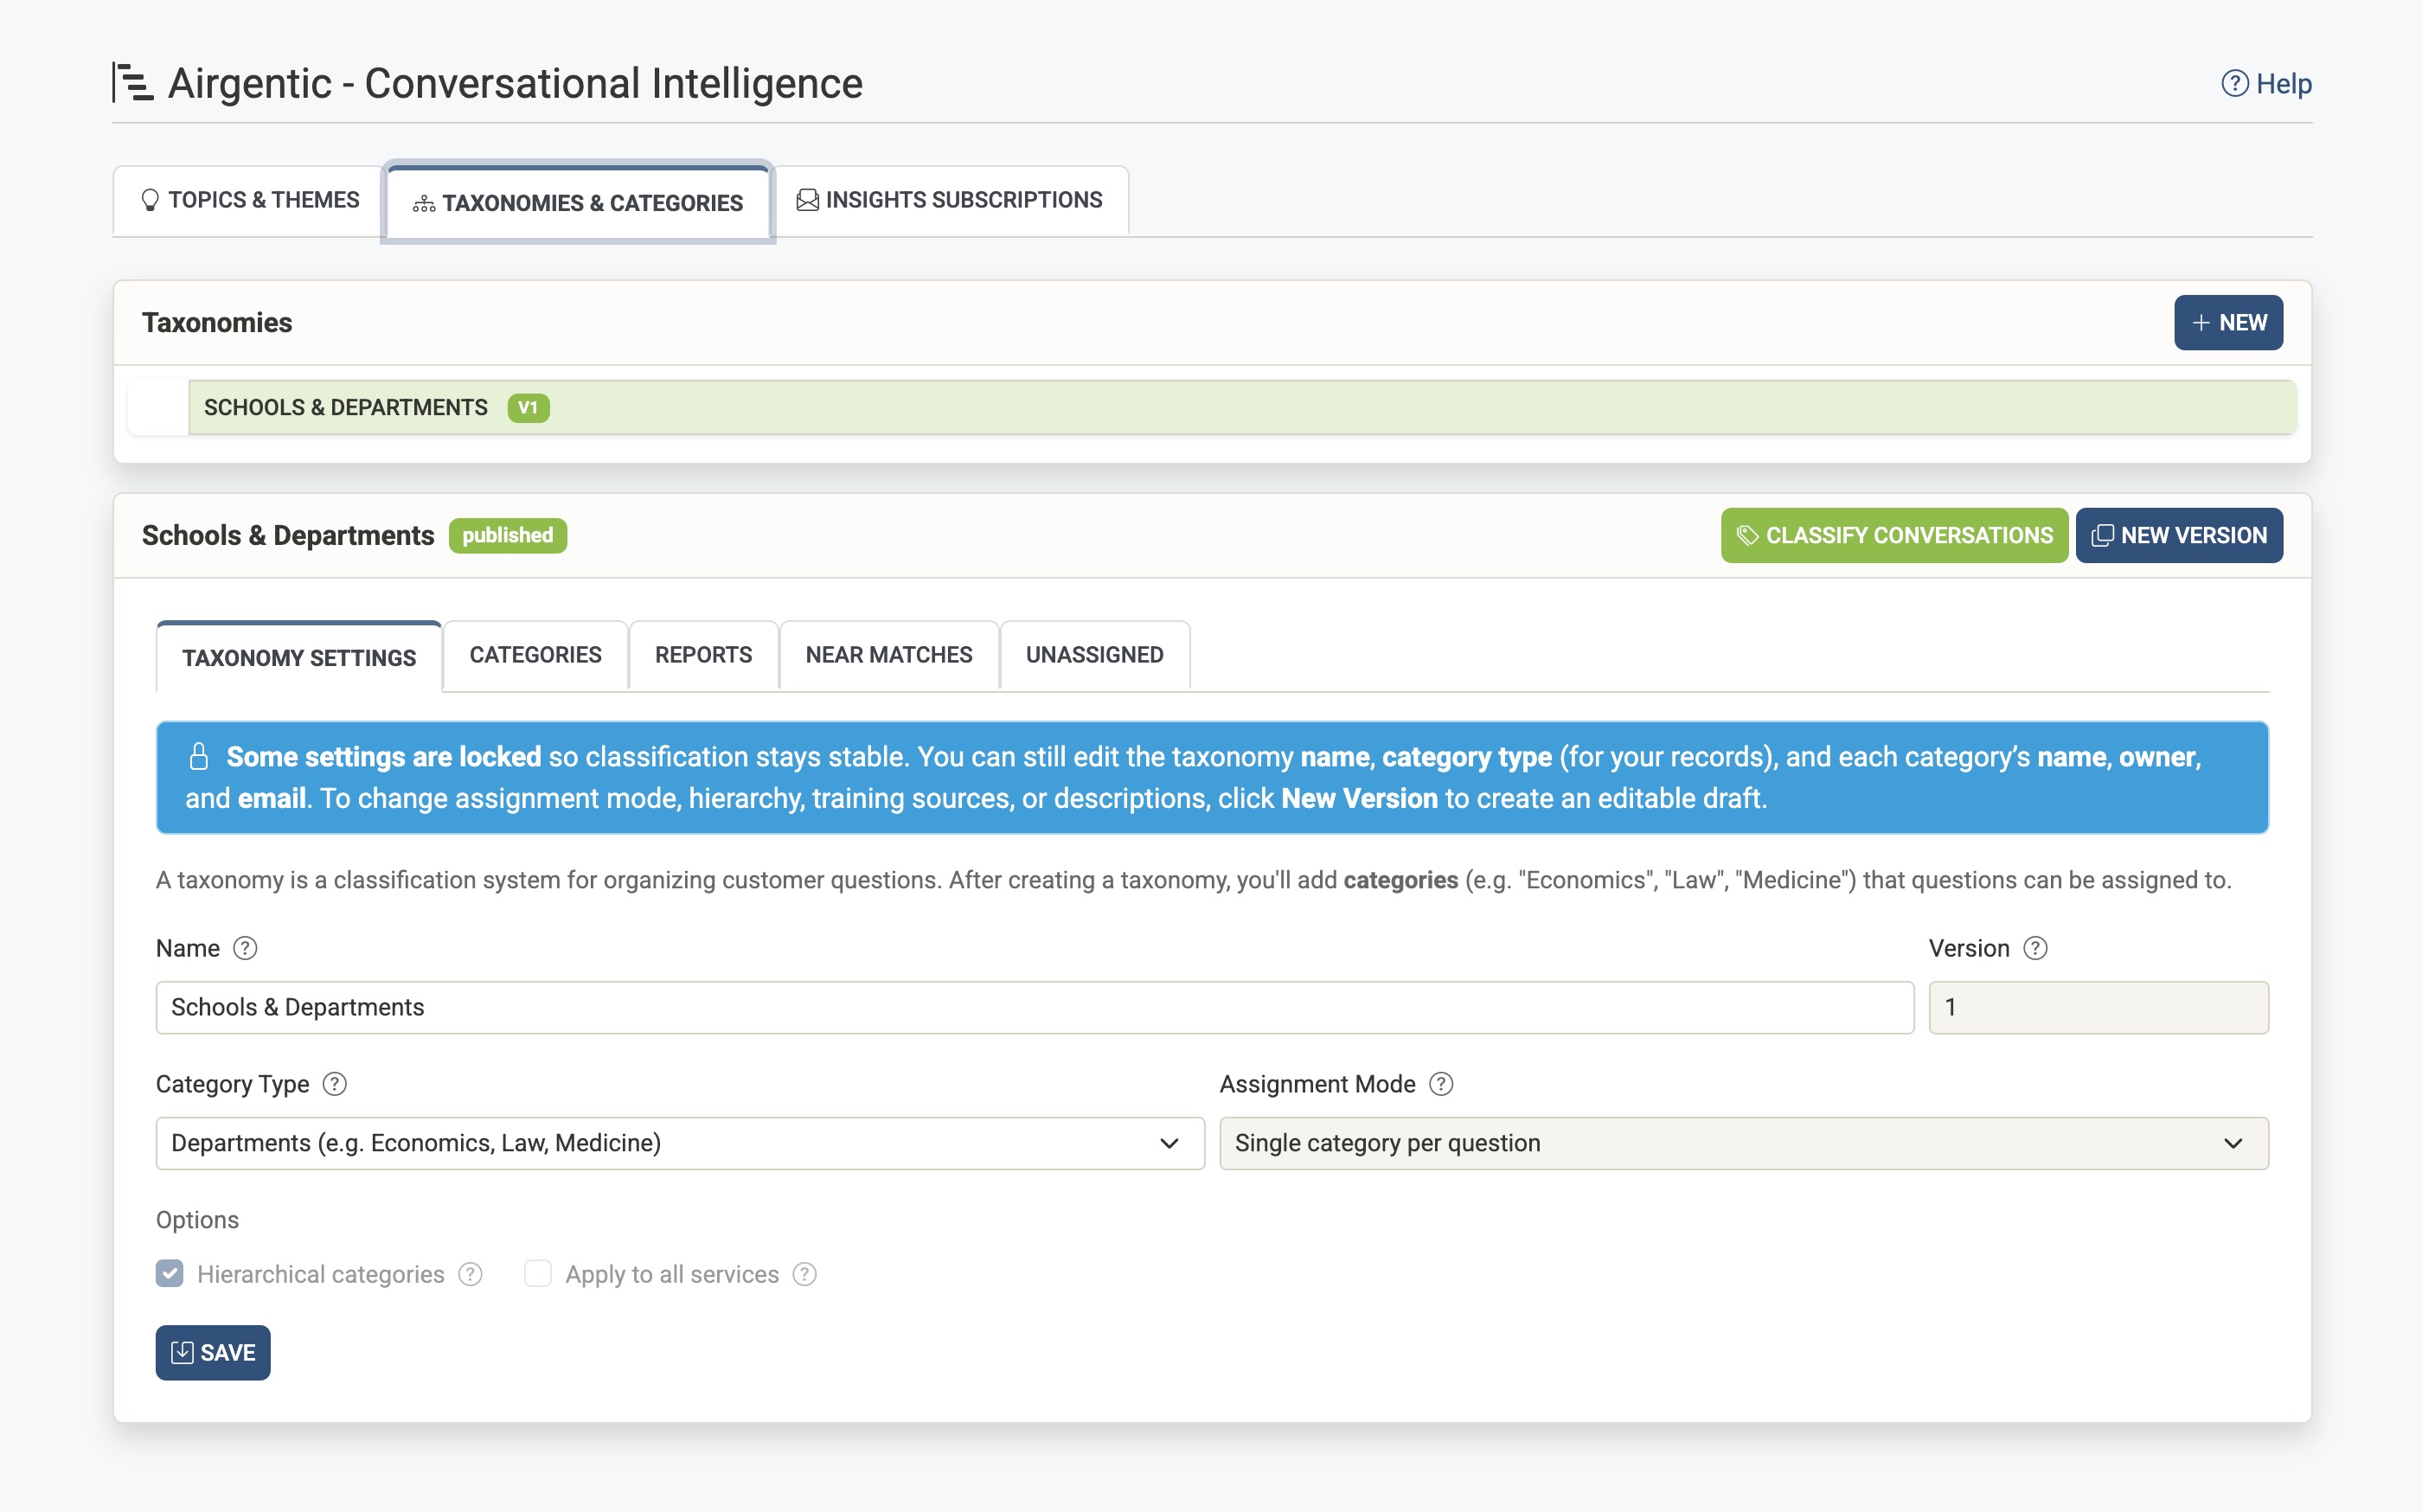Viewport: 2422px width, 1512px height.
Task: Open the Near Matches sub-tab
Action: pyautogui.click(x=888, y=655)
